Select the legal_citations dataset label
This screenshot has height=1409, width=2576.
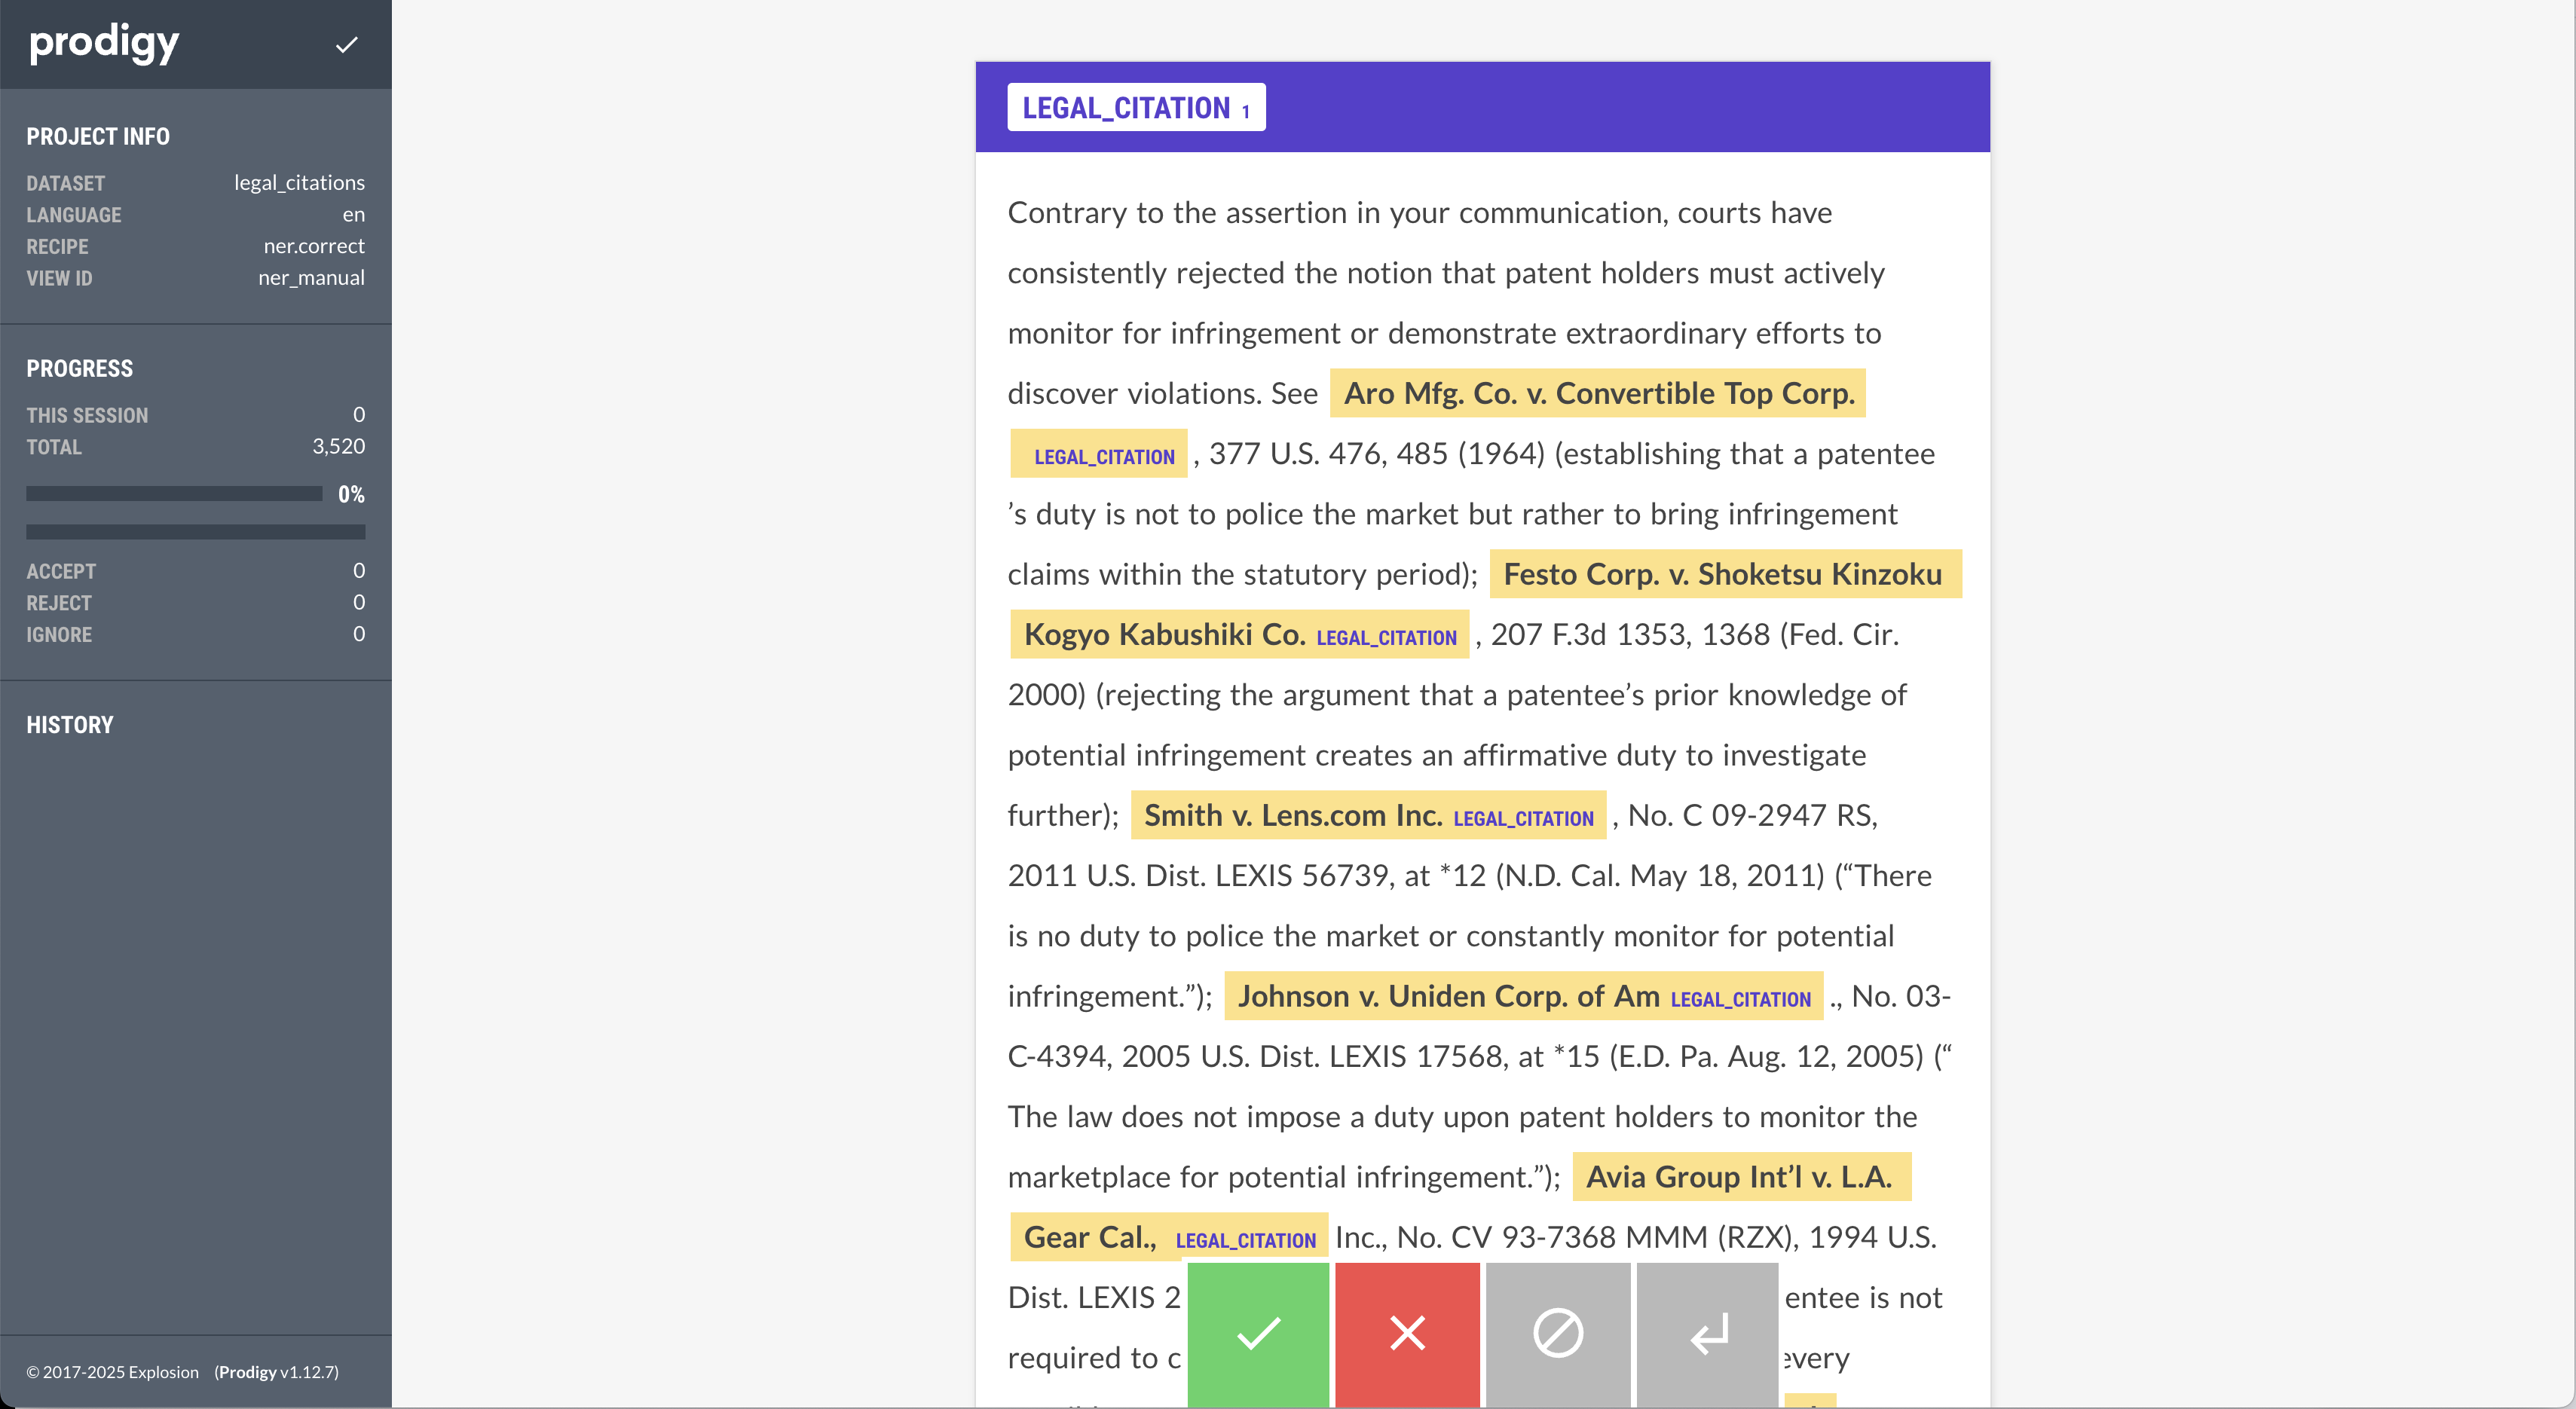(x=298, y=181)
